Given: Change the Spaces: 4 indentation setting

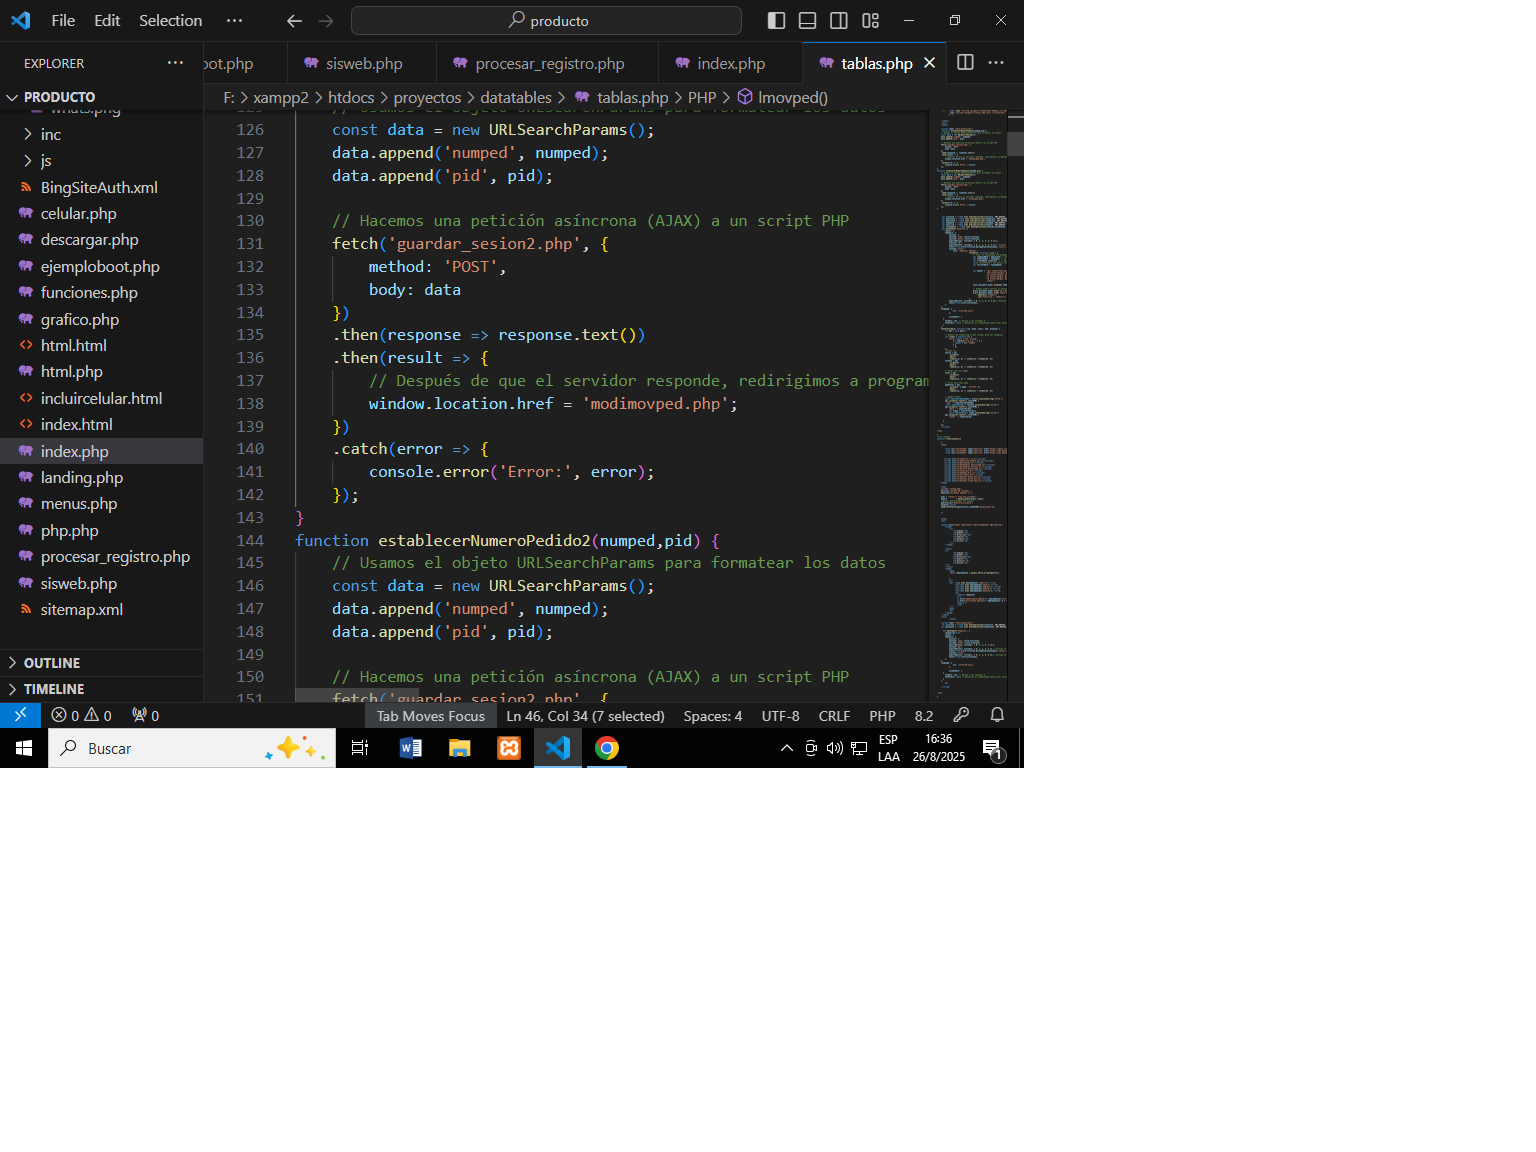Looking at the screenshot, I should pos(712,715).
